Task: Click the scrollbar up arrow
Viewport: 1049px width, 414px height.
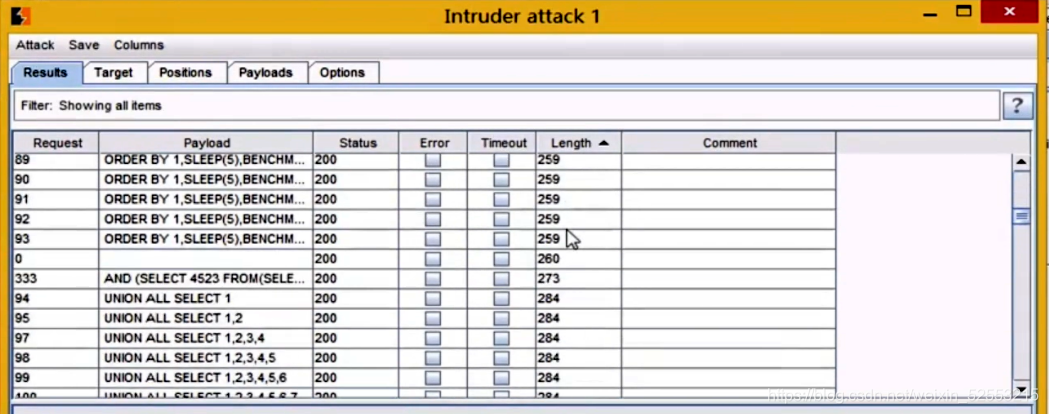Action: (x=1021, y=162)
